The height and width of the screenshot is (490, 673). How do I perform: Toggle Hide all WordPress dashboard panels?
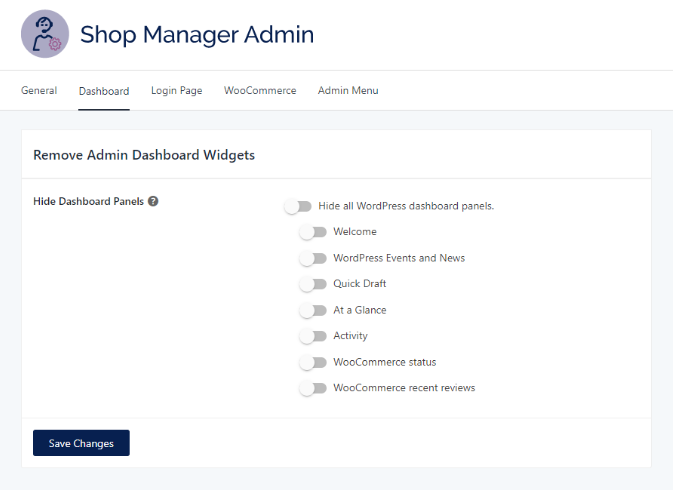coord(298,206)
